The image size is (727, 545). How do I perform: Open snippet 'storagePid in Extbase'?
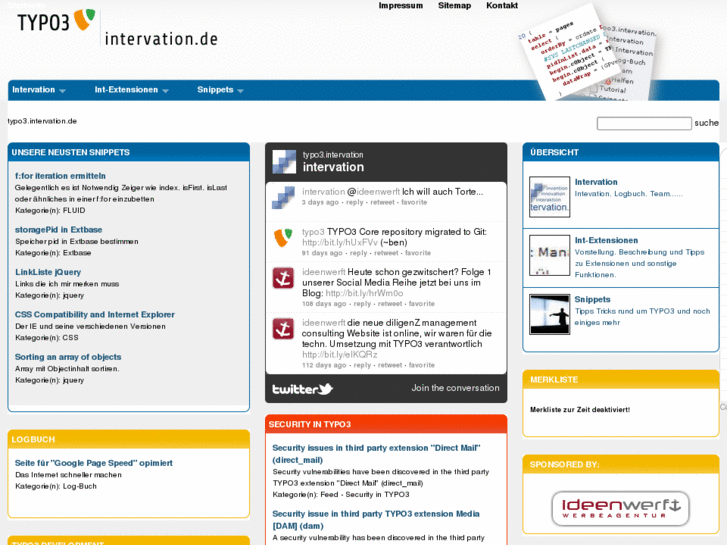[58, 230]
